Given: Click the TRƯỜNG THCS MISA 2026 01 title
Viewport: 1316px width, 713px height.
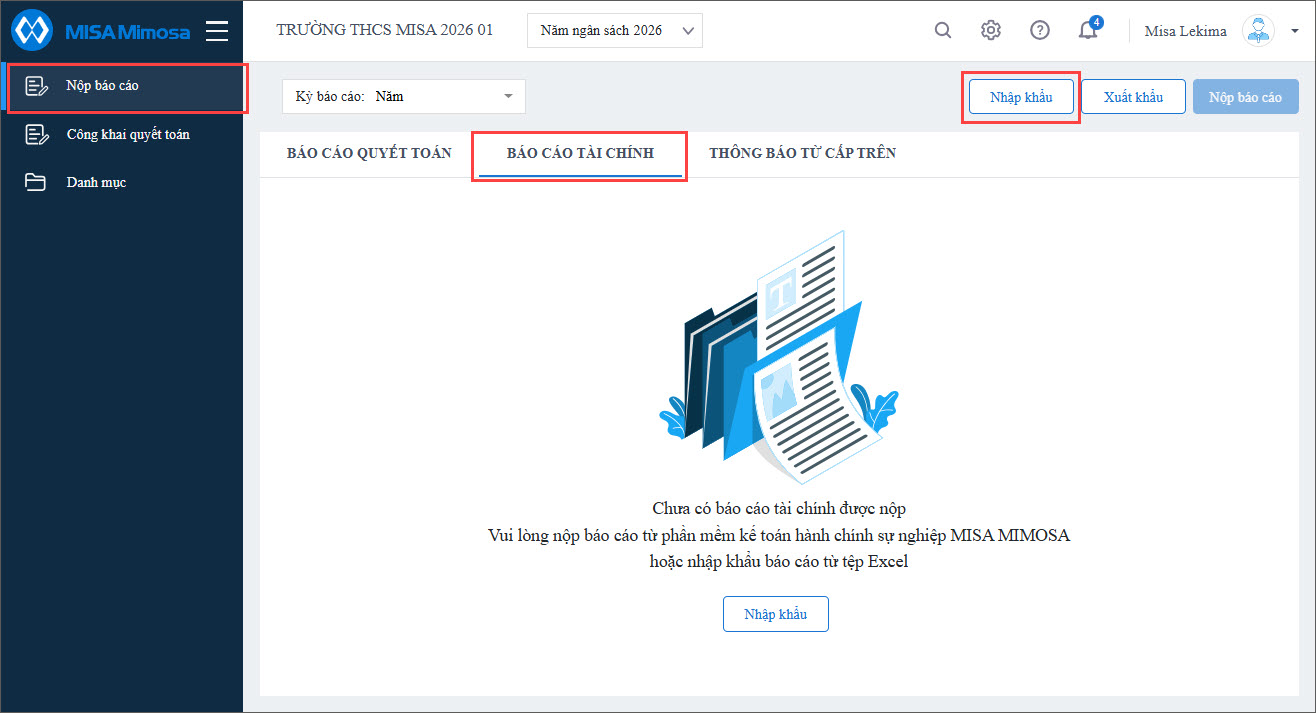Looking at the screenshot, I should [x=385, y=30].
